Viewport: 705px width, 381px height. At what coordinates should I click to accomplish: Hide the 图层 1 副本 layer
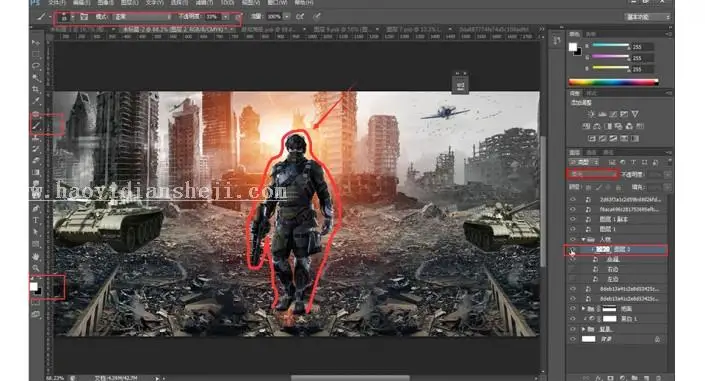click(x=573, y=219)
